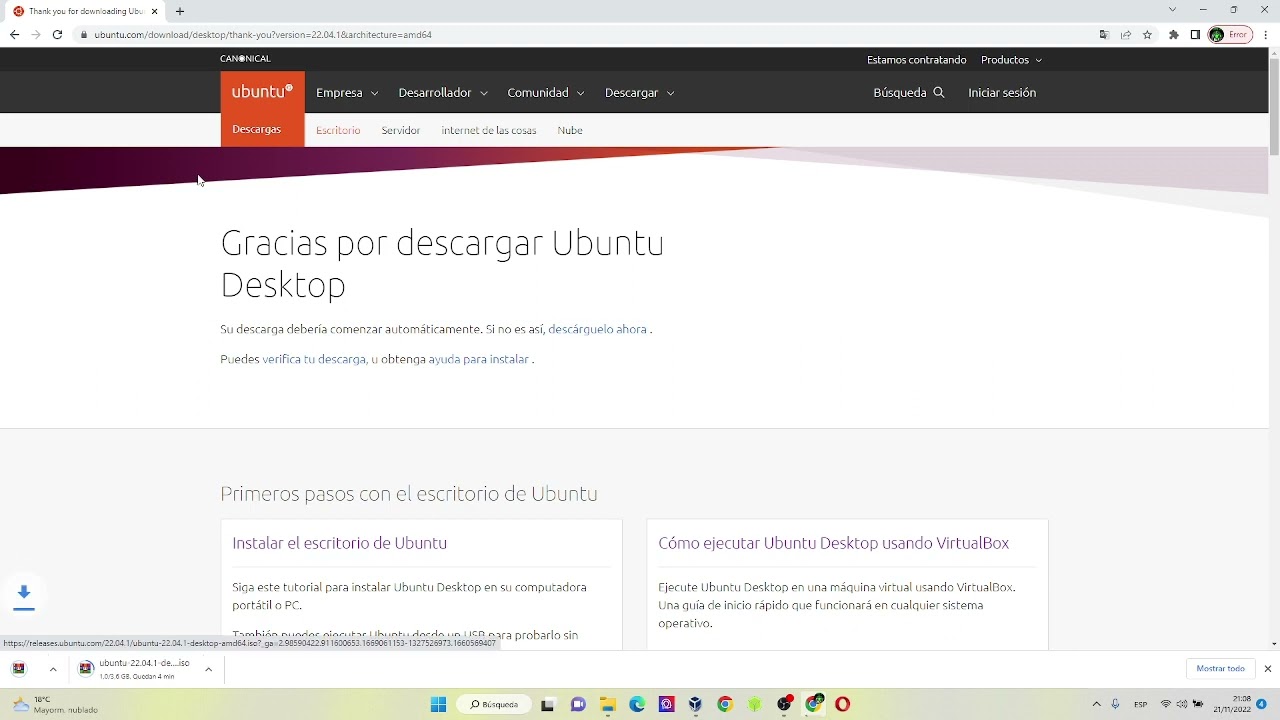1280x720 pixels.
Task: Expand the Productos dropdown
Action: coord(1011,60)
